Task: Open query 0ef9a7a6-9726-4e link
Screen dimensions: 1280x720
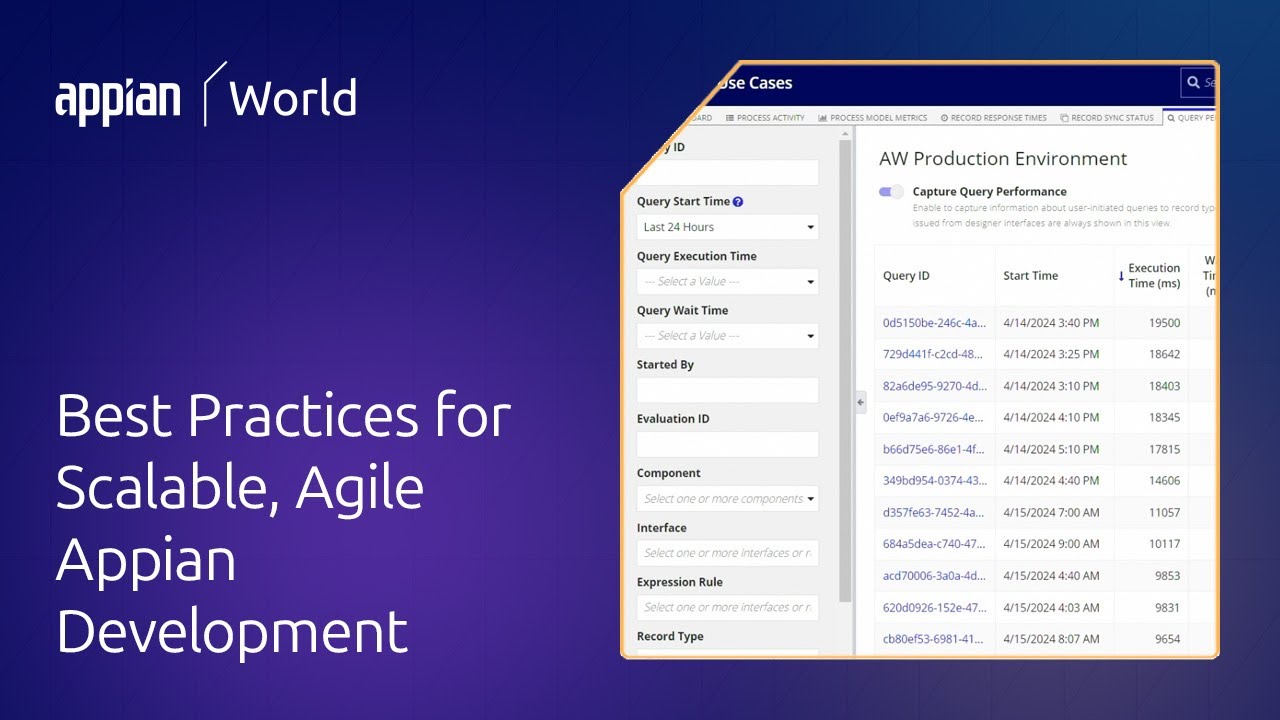Action: [x=934, y=418]
